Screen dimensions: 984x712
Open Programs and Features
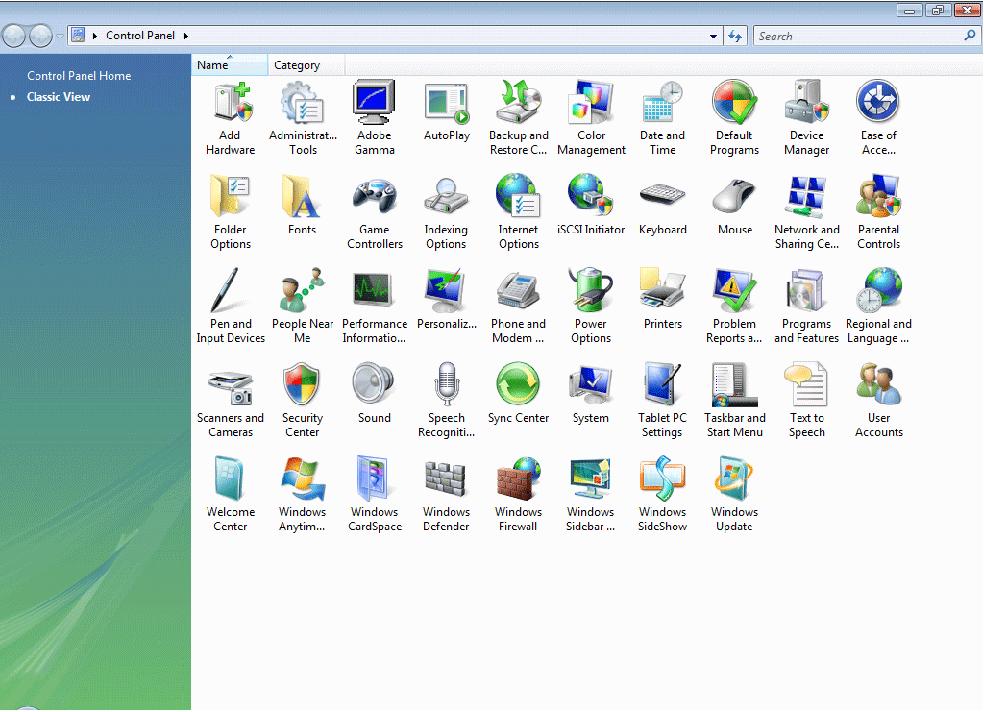806,306
